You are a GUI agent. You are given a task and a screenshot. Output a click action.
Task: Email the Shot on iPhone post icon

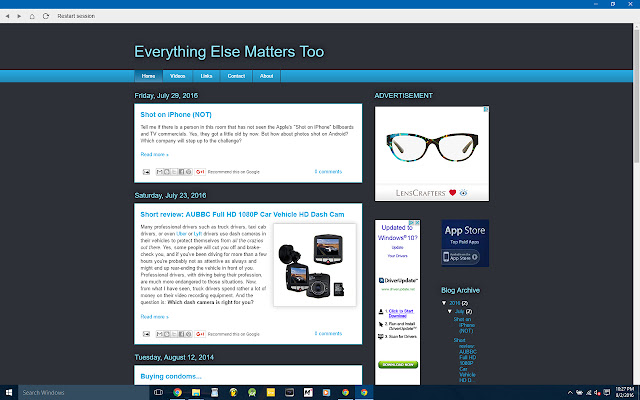[160, 172]
